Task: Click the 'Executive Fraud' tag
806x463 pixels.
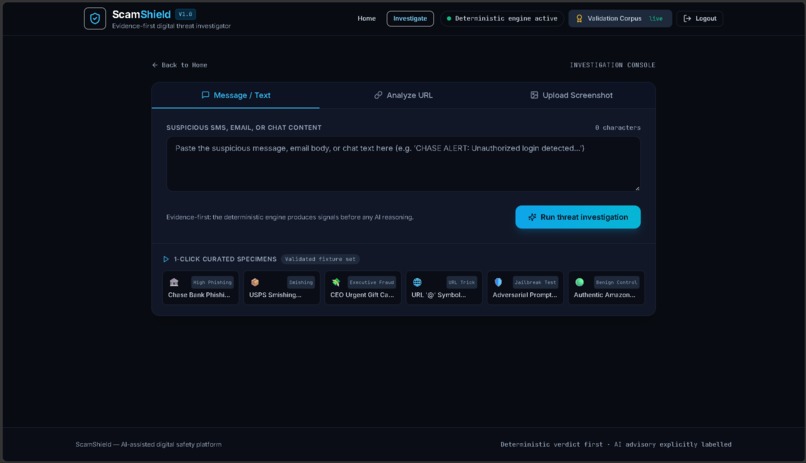Action: tap(372, 282)
